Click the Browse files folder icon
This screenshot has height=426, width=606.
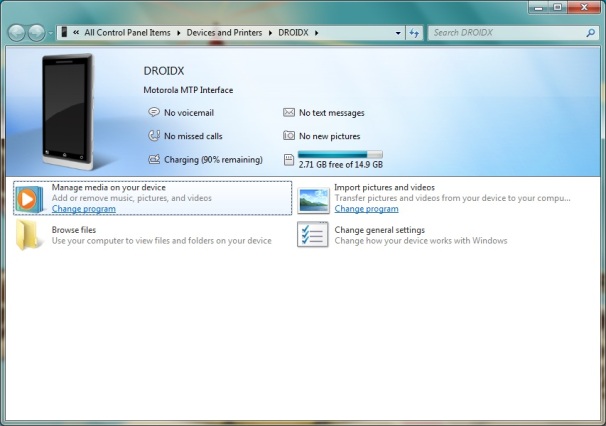point(29,235)
